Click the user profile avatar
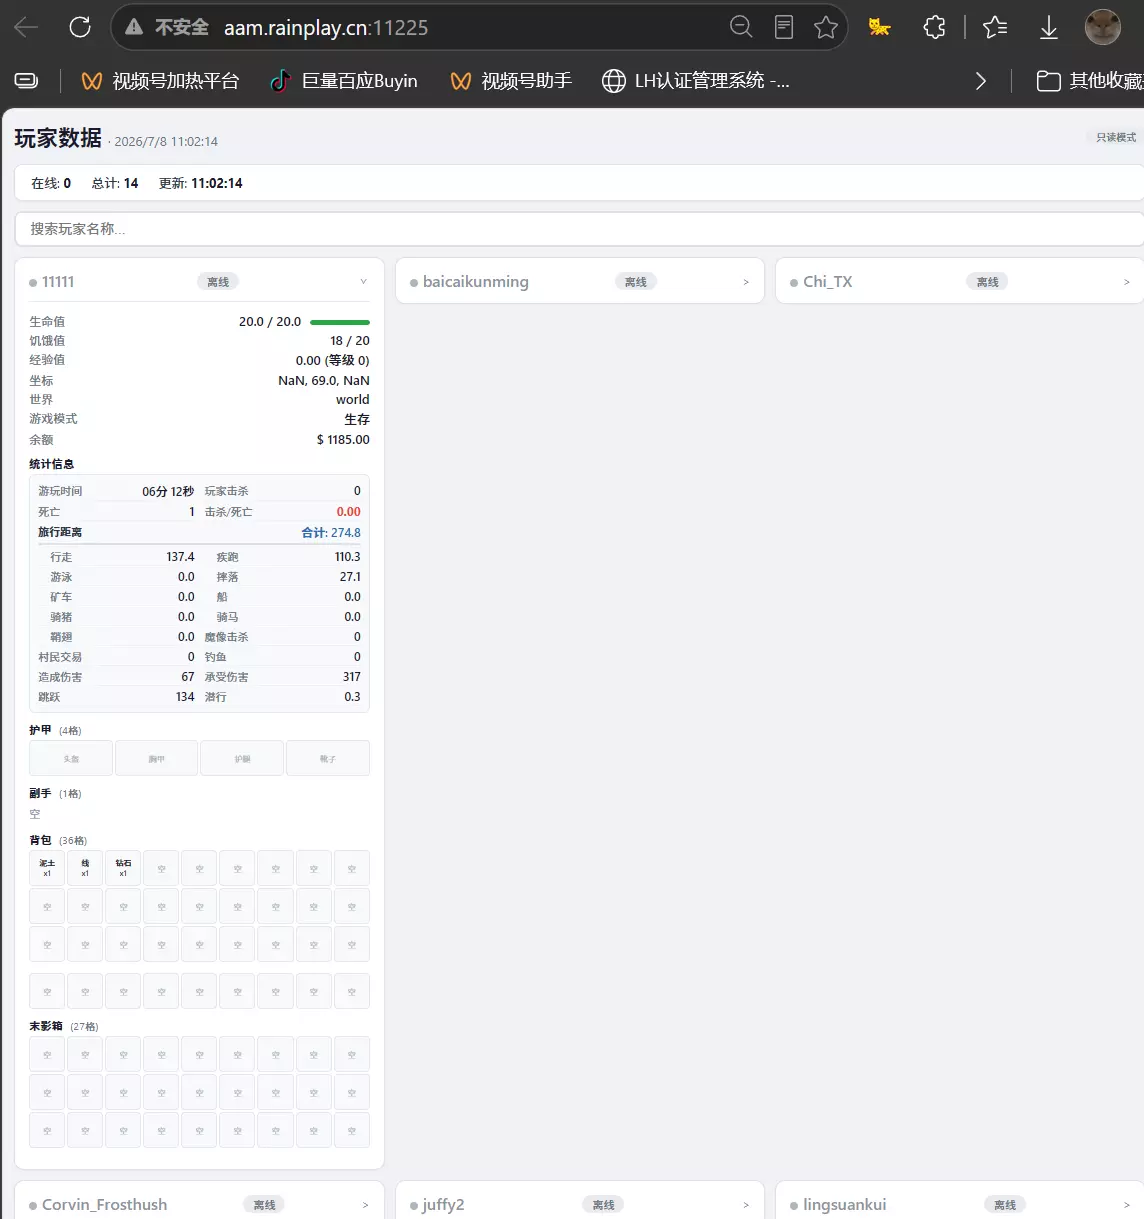 tap(1103, 27)
